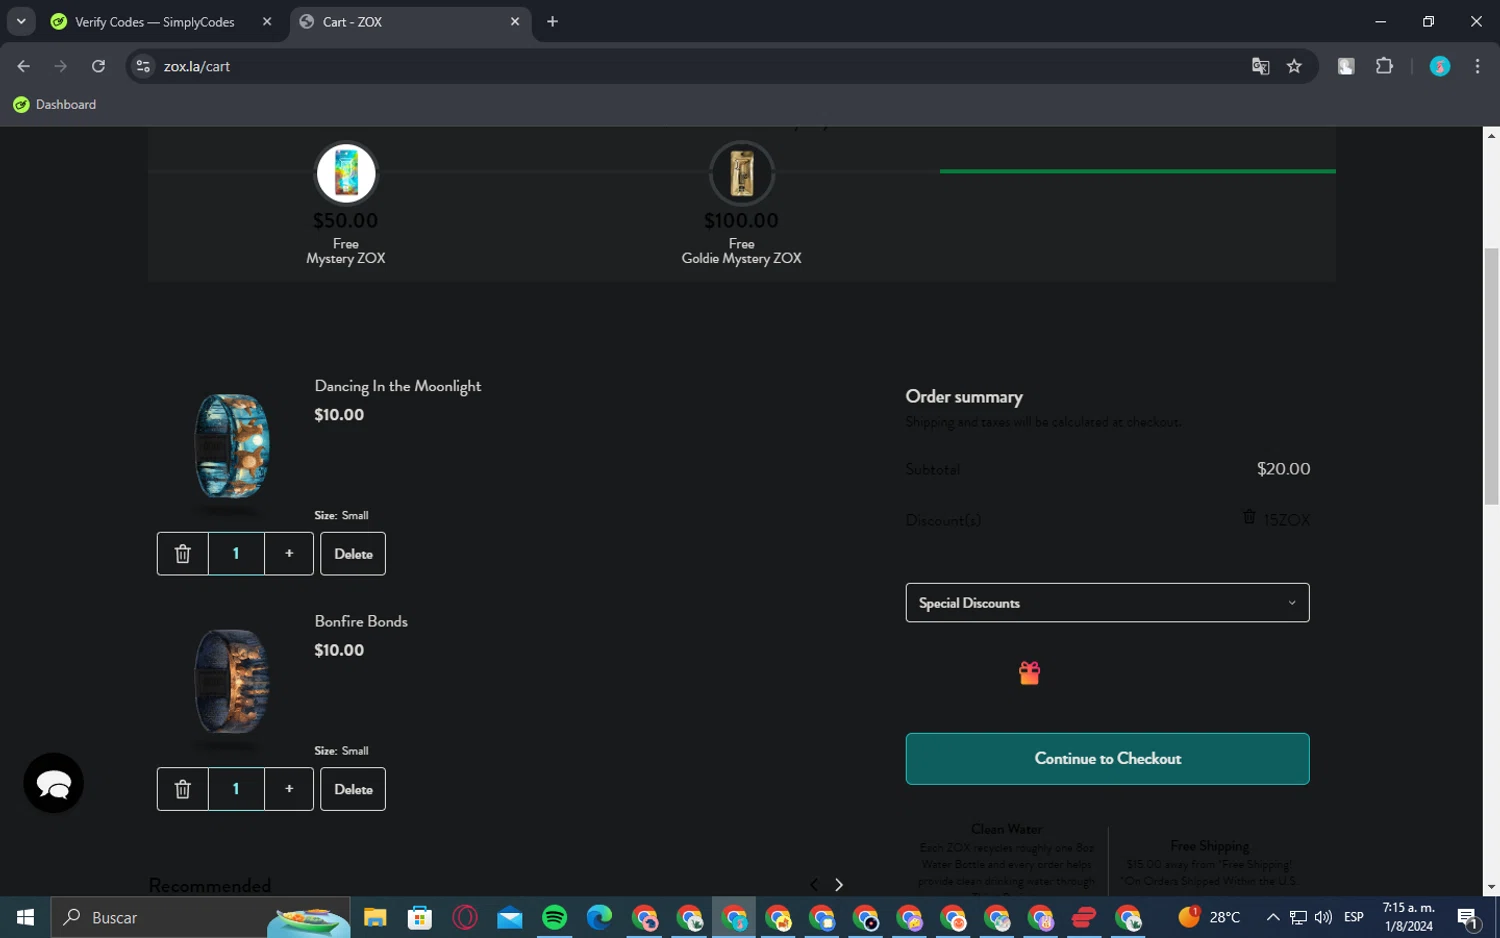Open the ESP keyboard language switcher
The image size is (1500, 938).
[x=1354, y=917]
